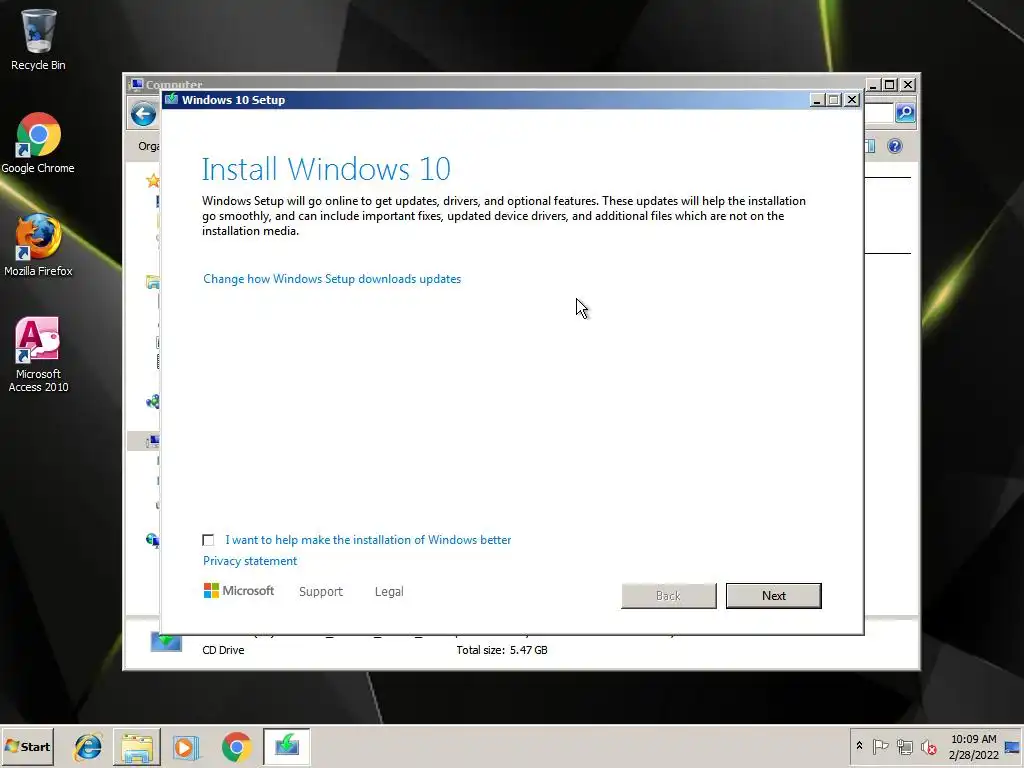
Task: Click the Show desktop tray button
Action: click(1013, 746)
